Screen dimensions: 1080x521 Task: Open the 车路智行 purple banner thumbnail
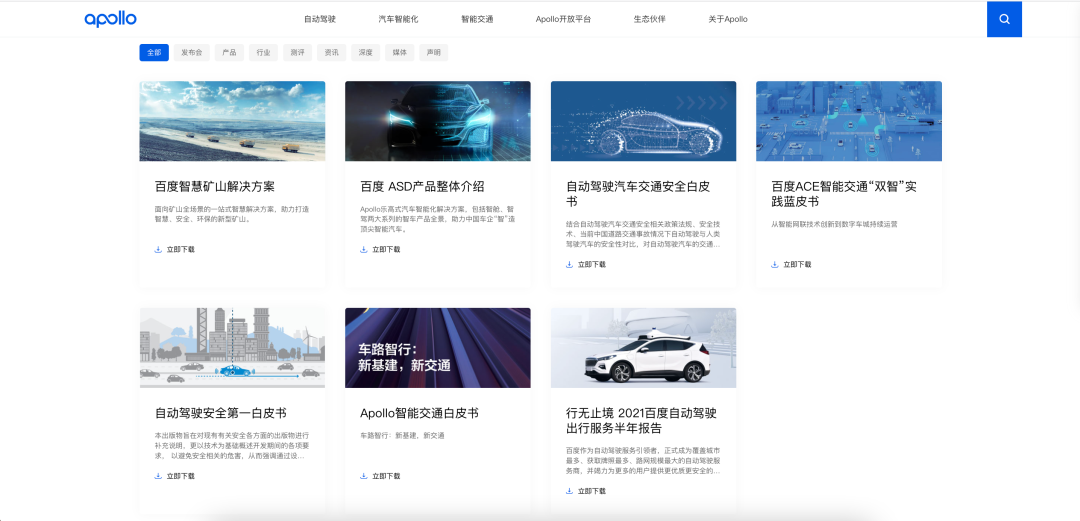[438, 348]
